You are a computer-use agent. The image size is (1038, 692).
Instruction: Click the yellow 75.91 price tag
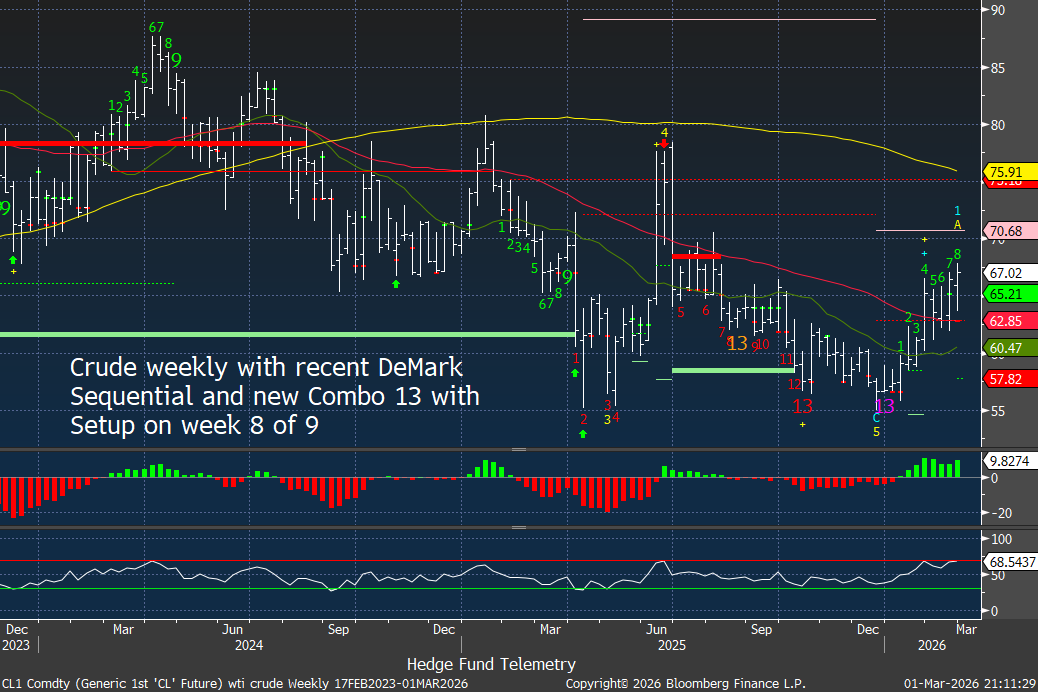1003,170
